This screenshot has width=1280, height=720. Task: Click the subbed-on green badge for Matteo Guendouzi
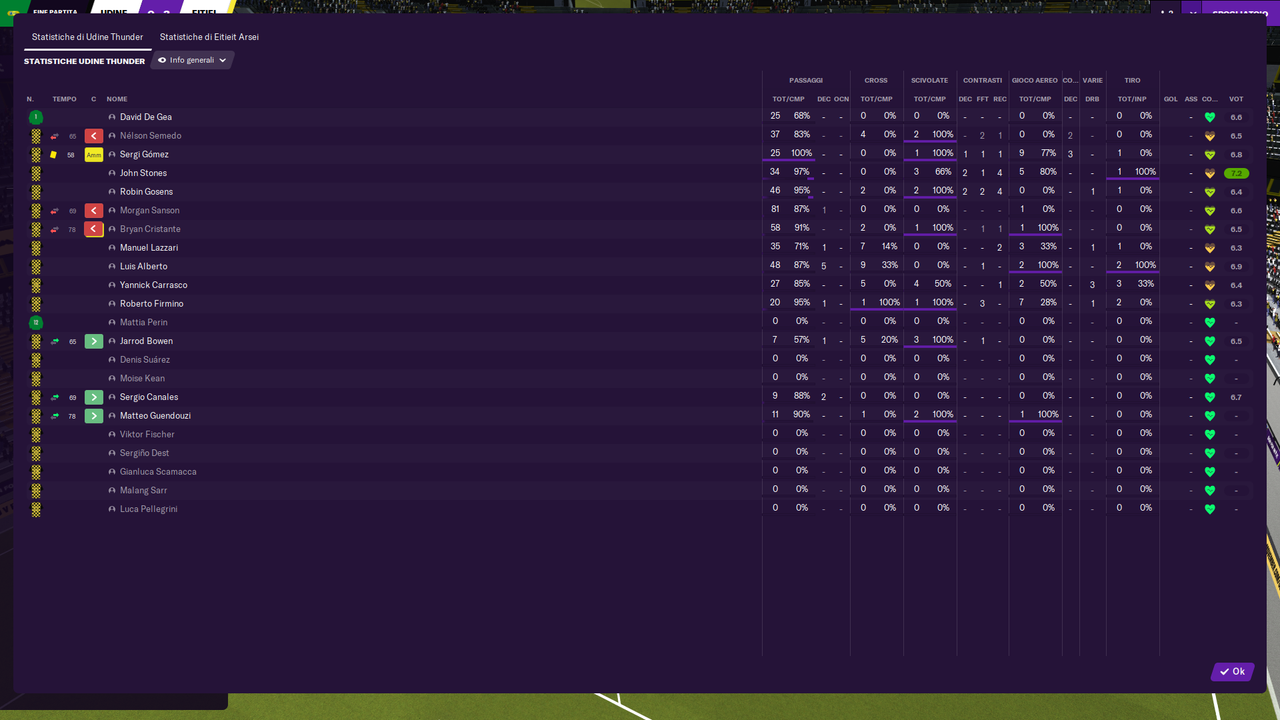click(x=94, y=416)
